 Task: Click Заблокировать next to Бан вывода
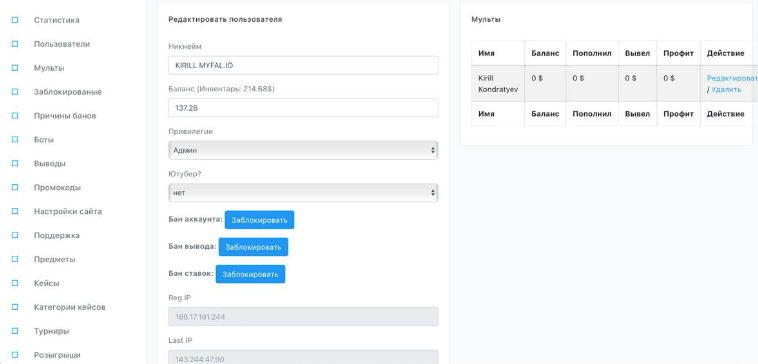point(253,247)
